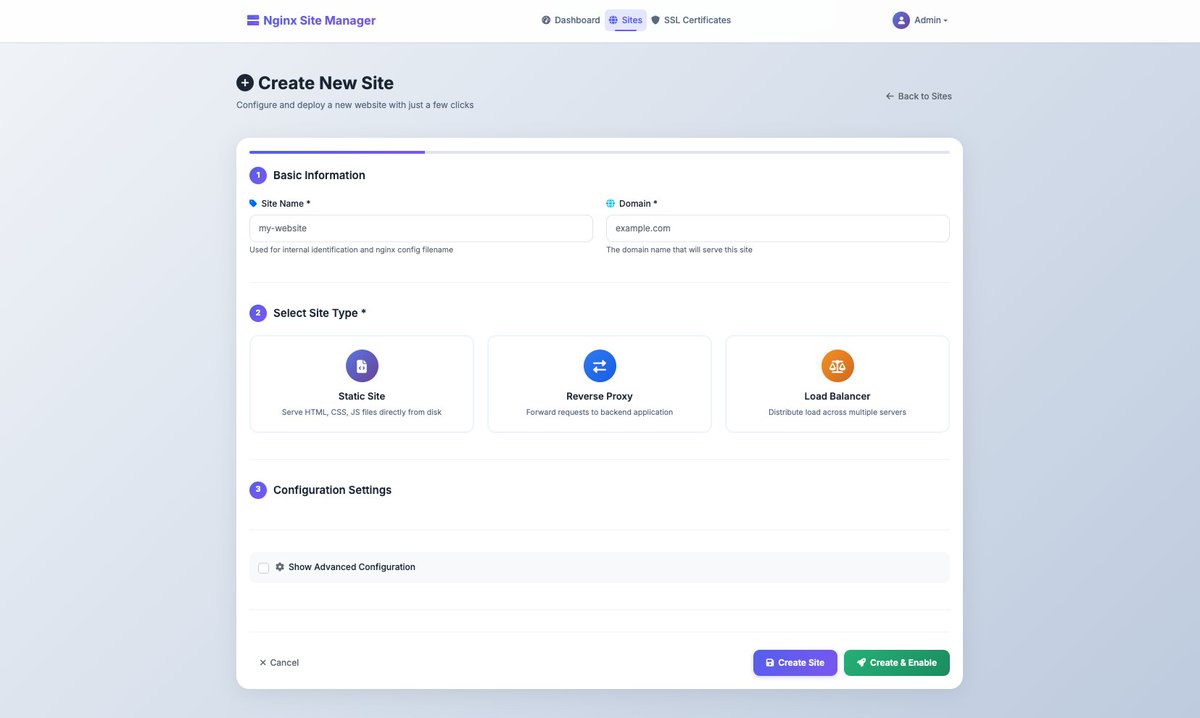
Task: Click the Load Balancer scale icon
Action: click(838, 366)
